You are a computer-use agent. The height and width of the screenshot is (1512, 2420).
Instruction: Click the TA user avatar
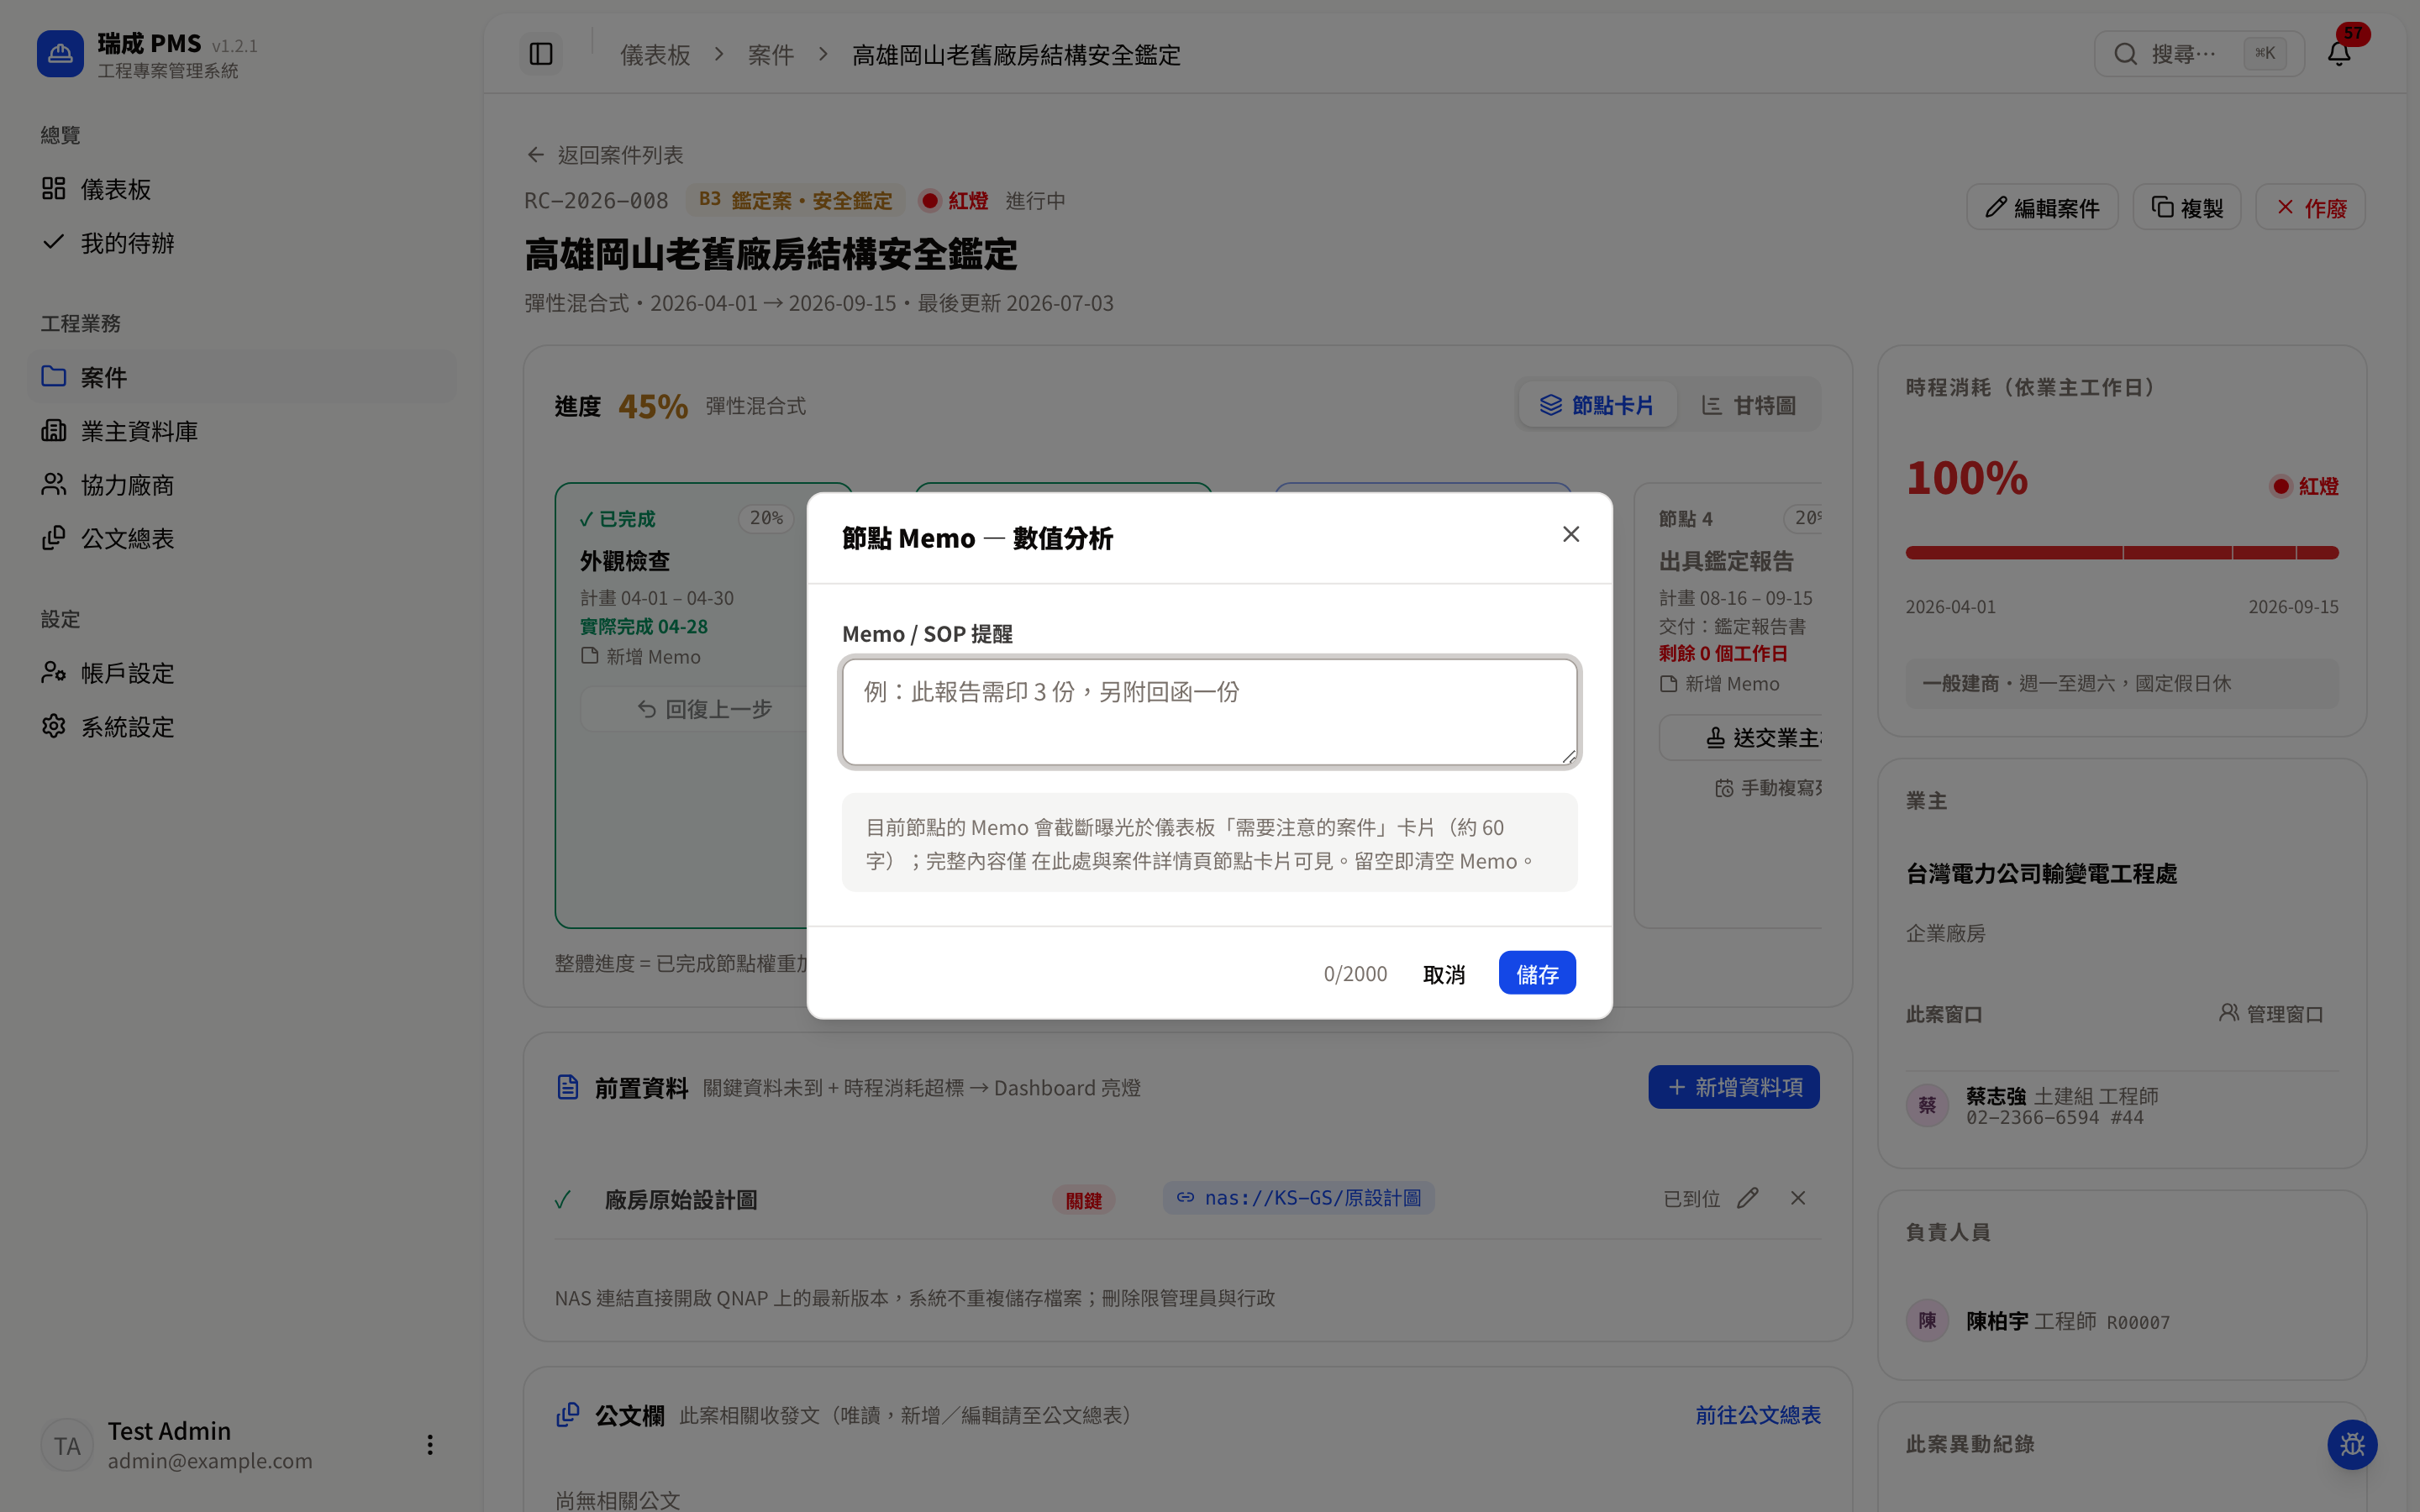[x=67, y=1445]
